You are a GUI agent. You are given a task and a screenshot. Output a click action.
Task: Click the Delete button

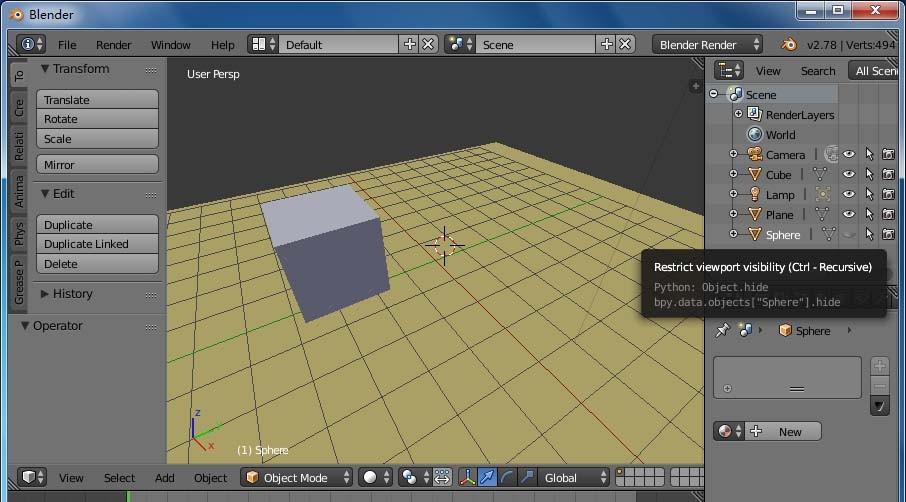click(x=97, y=264)
